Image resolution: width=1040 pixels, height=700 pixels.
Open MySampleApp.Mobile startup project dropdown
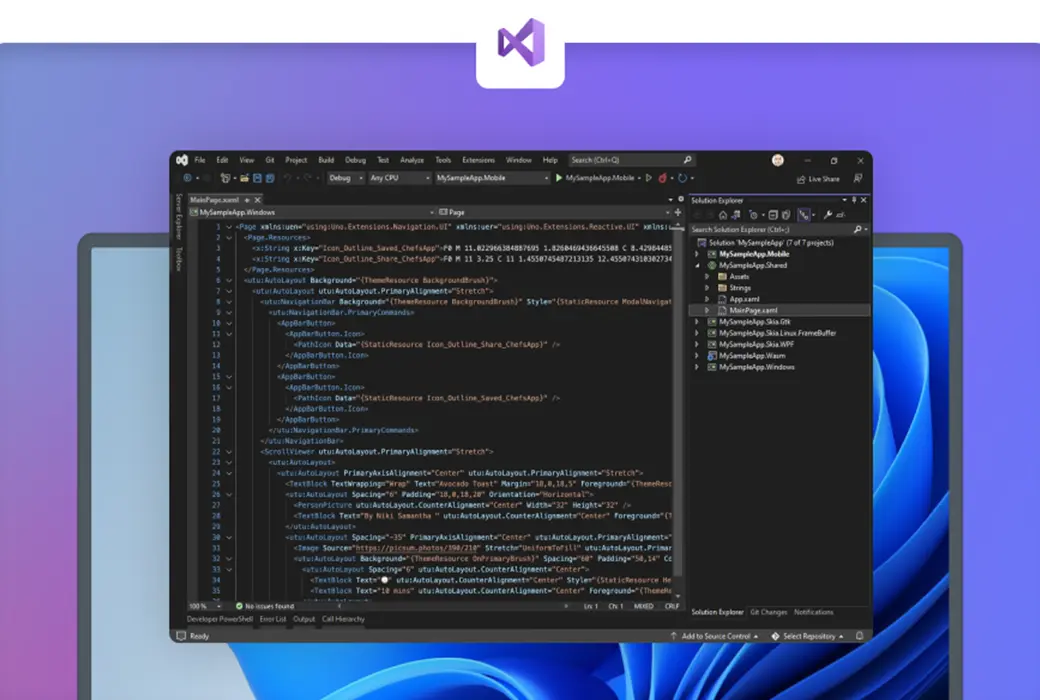(492, 178)
